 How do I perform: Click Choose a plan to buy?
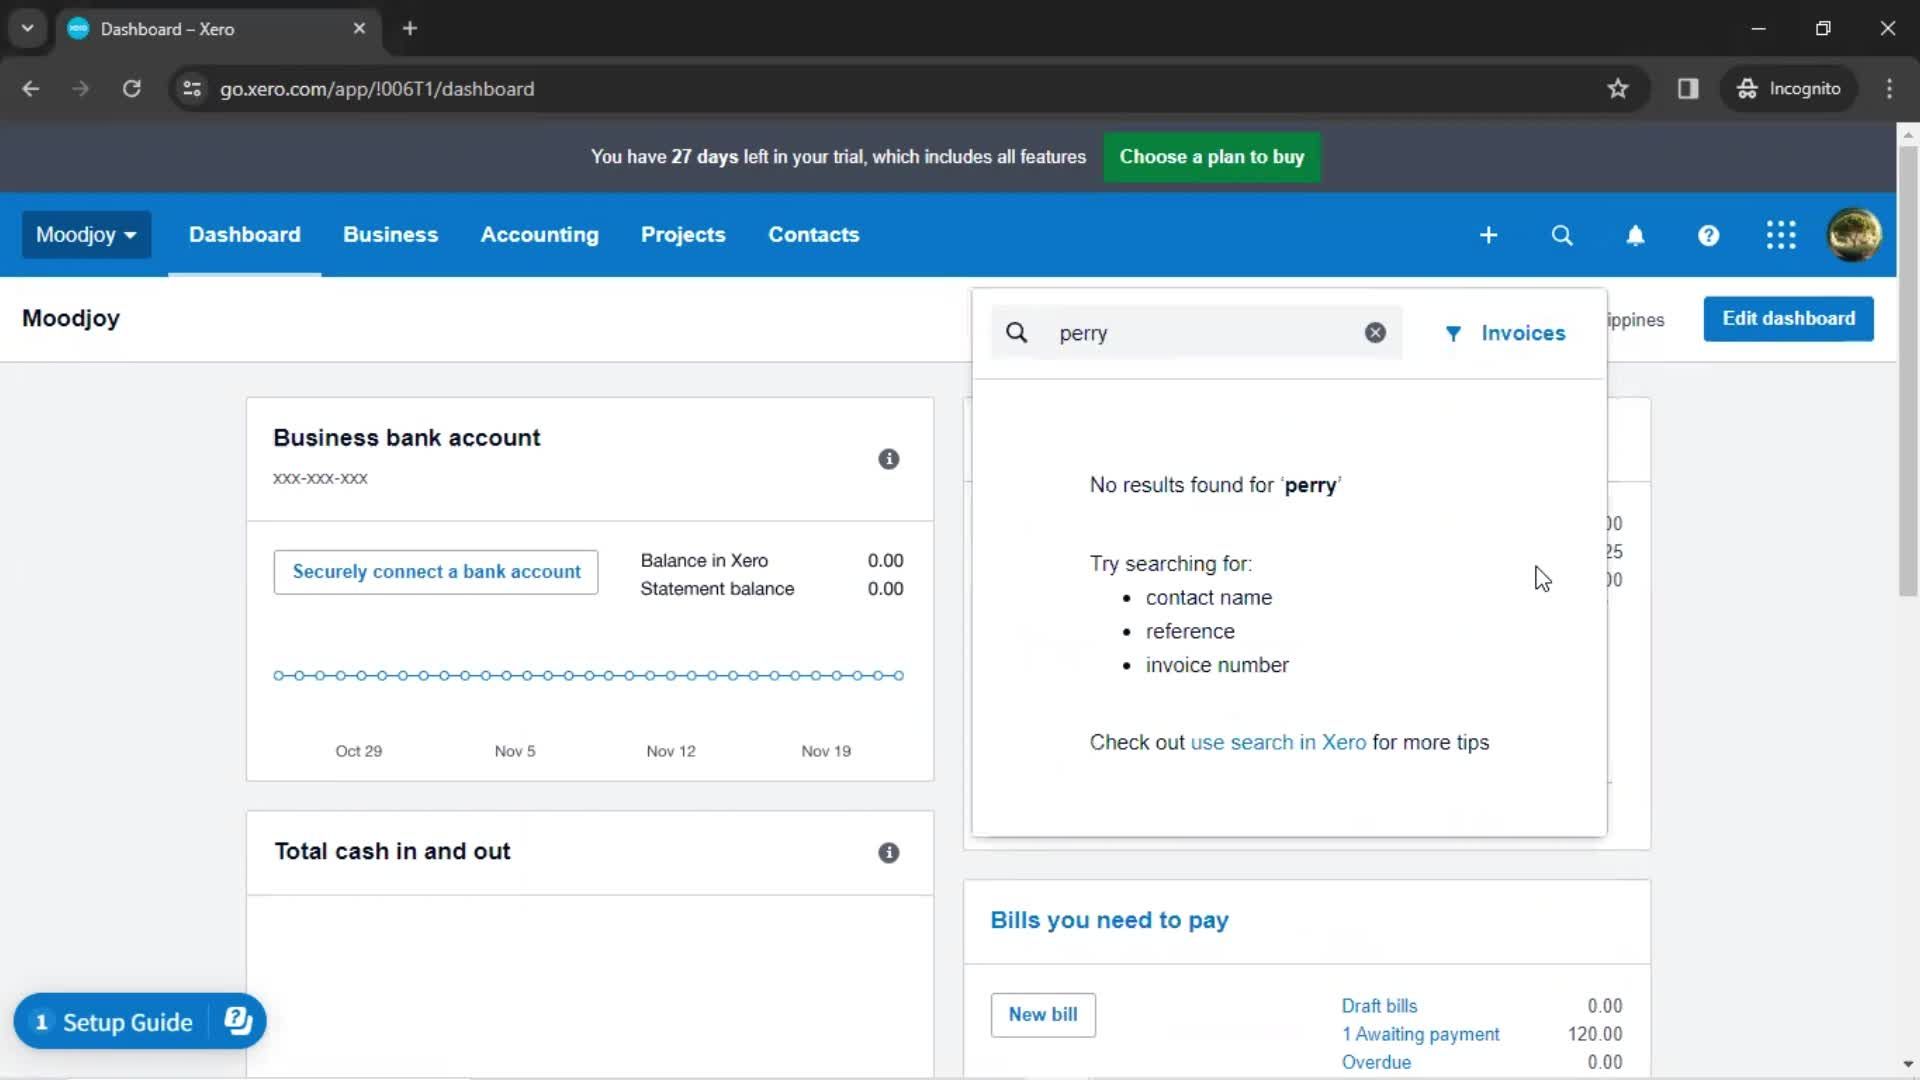(1211, 157)
